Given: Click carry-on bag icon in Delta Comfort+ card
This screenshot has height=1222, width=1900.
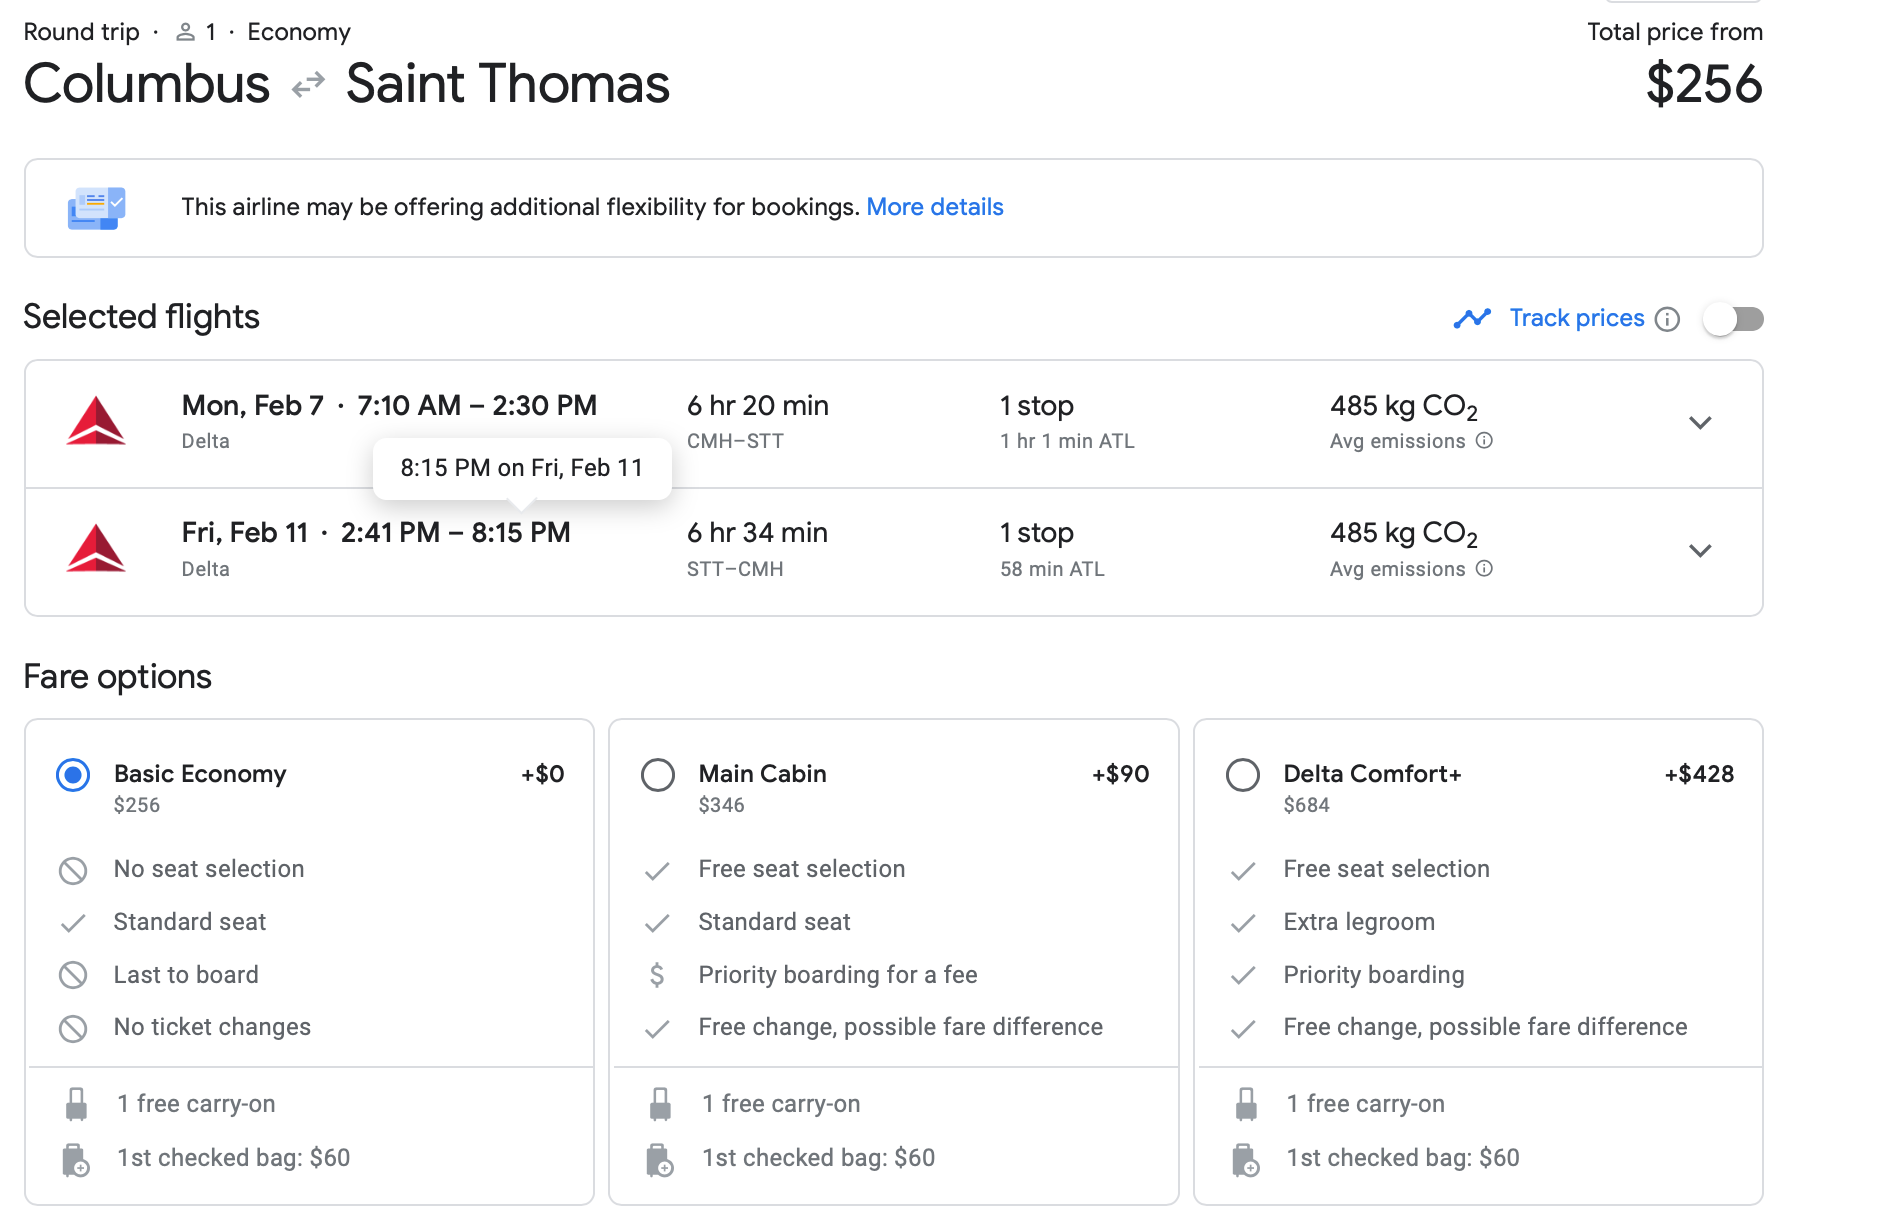Looking at the screenshot, I should coord(1246,1104).
